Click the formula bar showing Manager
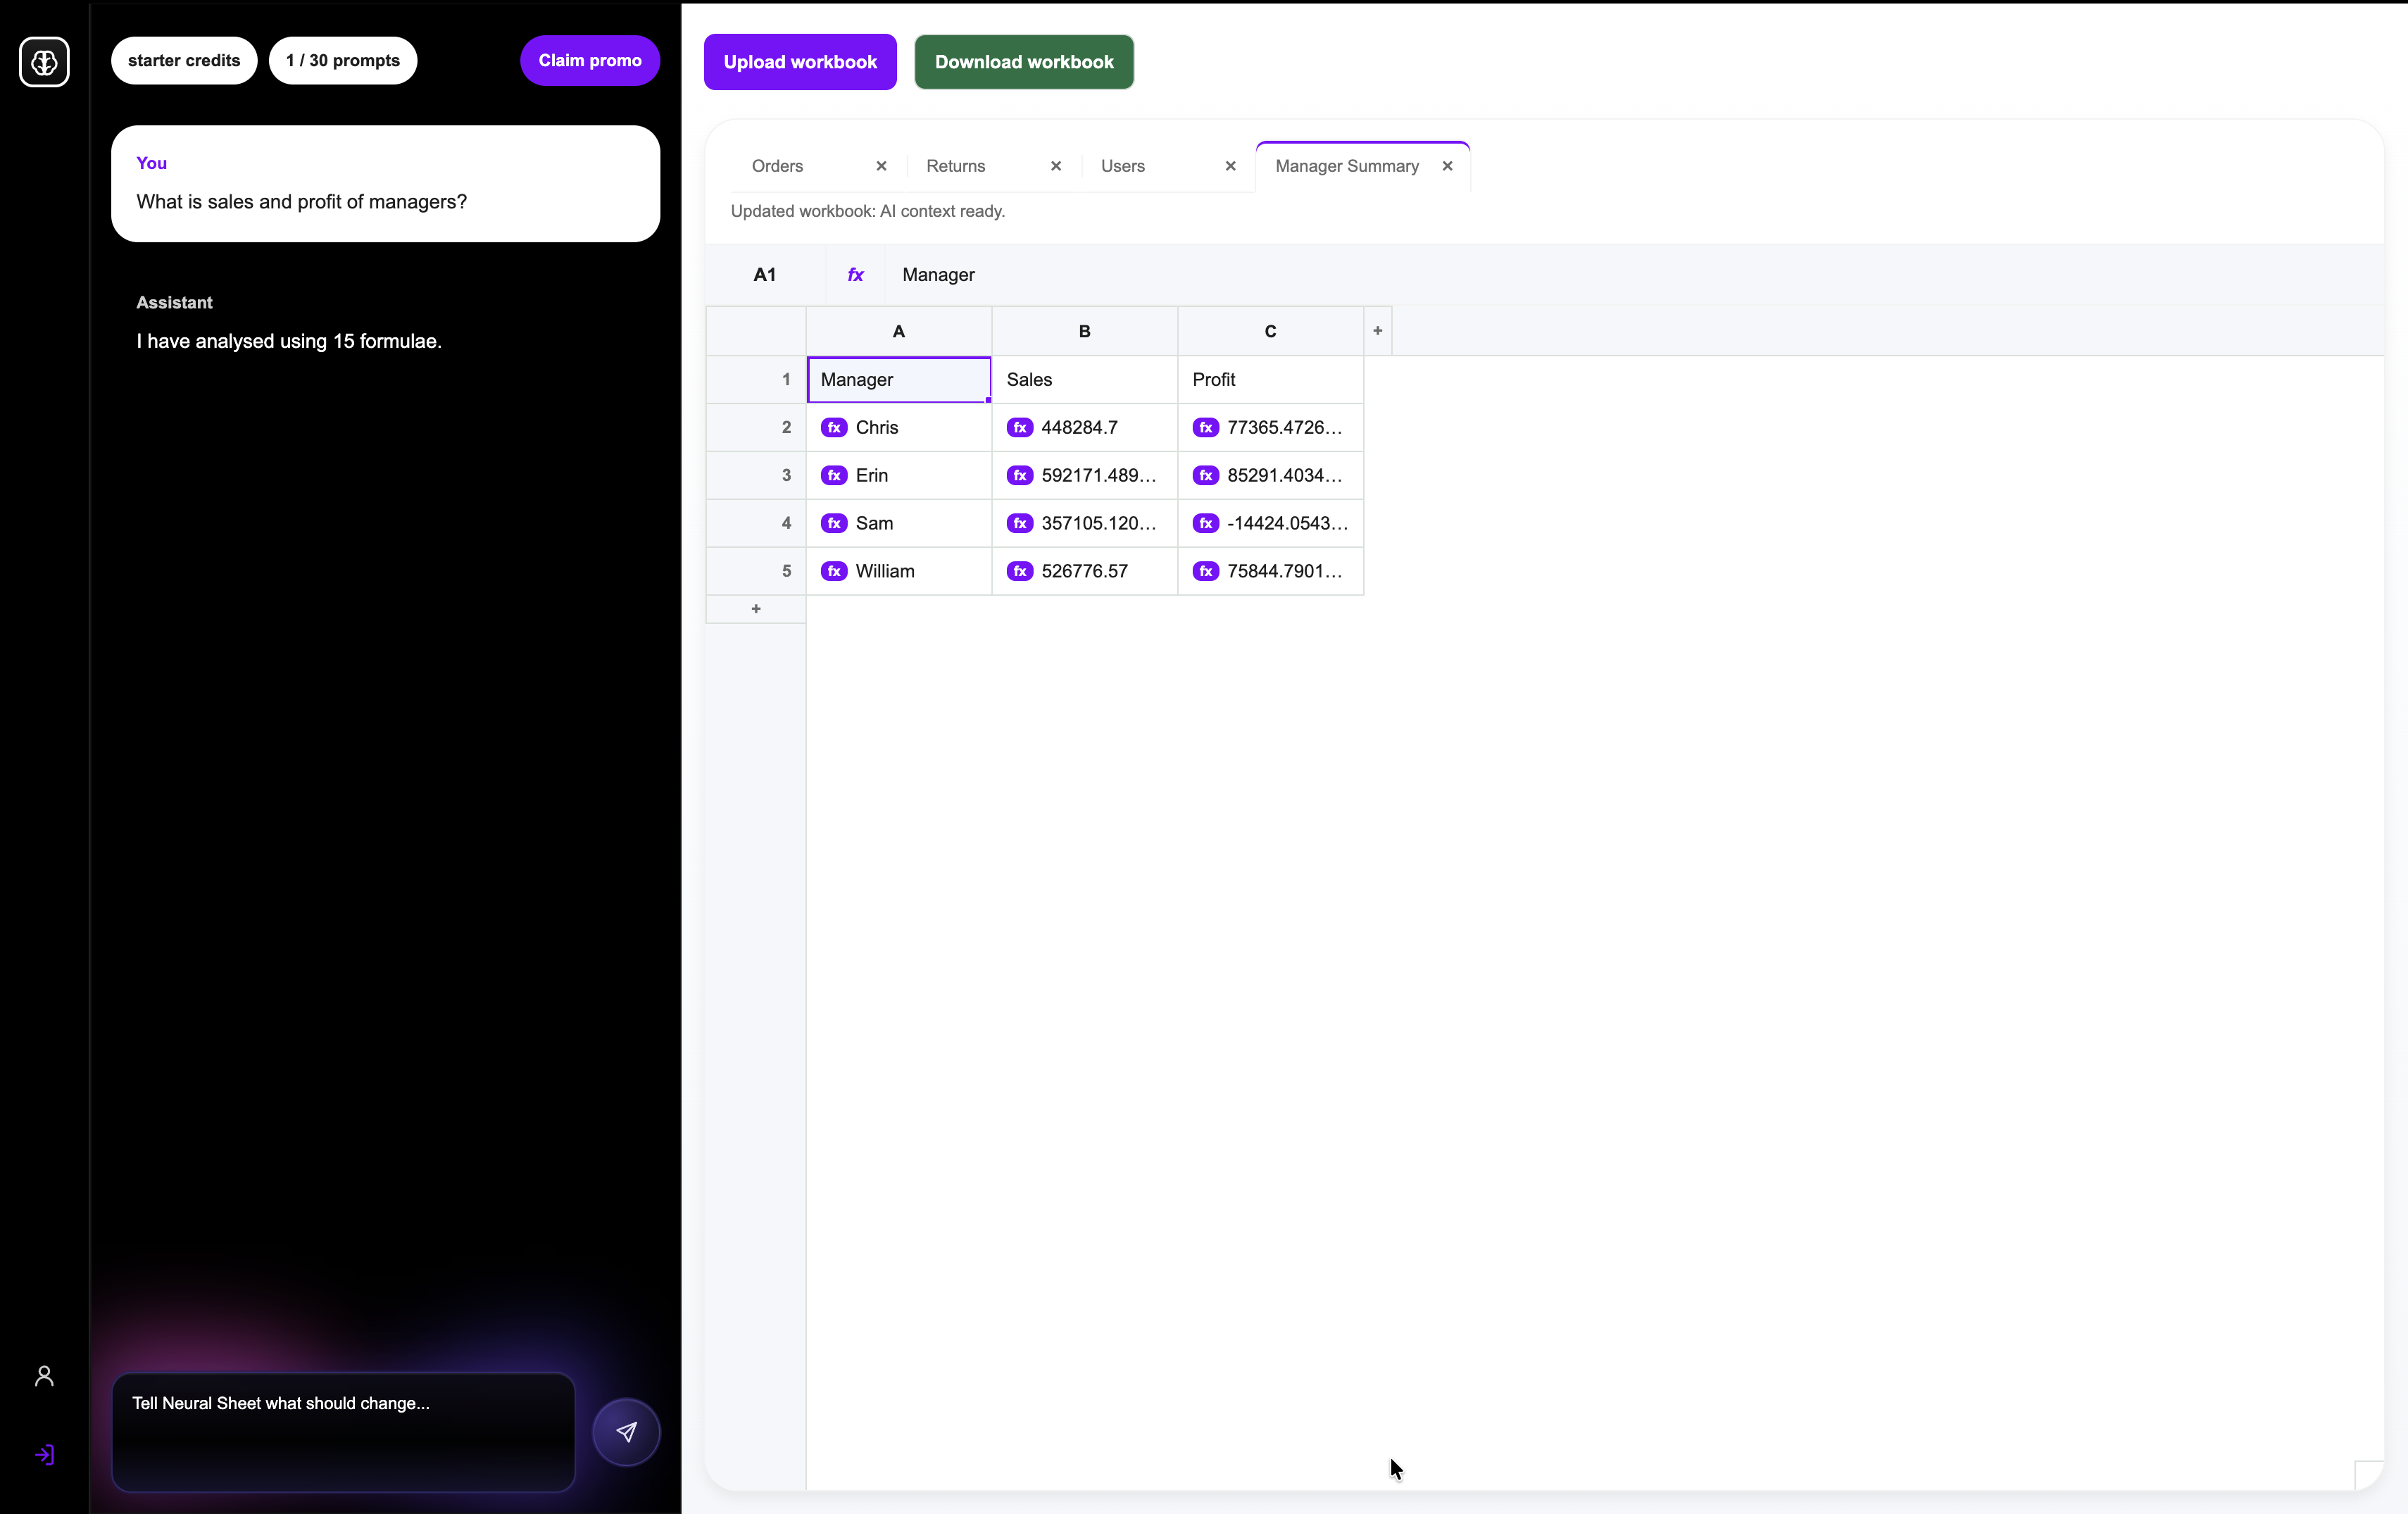Screen dimensions: 2408x1514 tap(1633, 274)
